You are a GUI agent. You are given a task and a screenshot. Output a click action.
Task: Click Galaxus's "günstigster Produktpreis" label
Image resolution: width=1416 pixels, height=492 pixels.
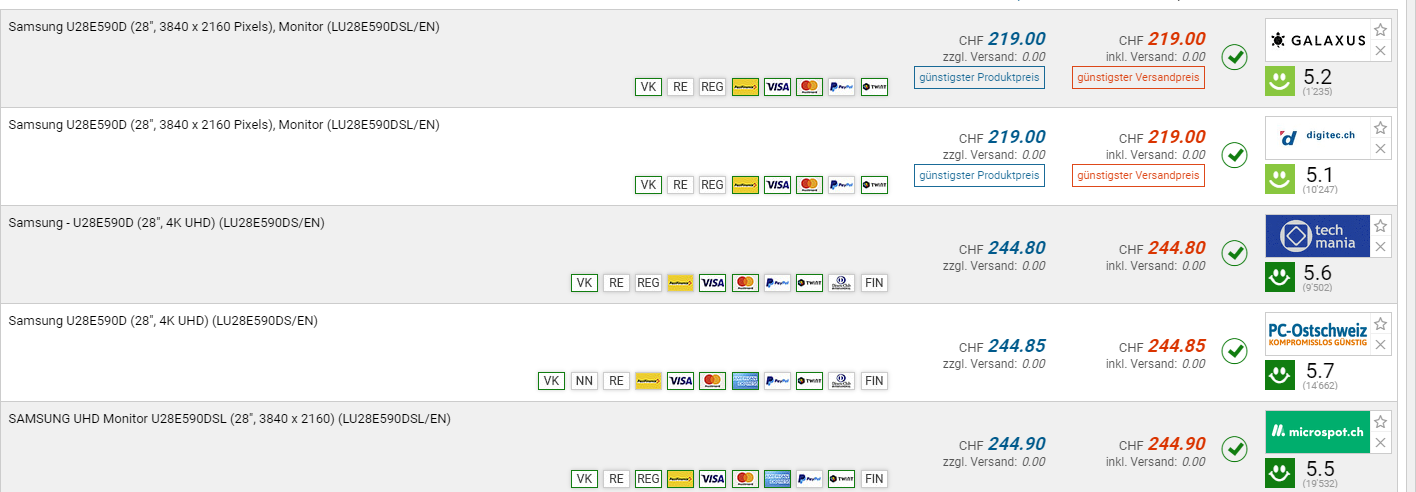coord(979,77)
